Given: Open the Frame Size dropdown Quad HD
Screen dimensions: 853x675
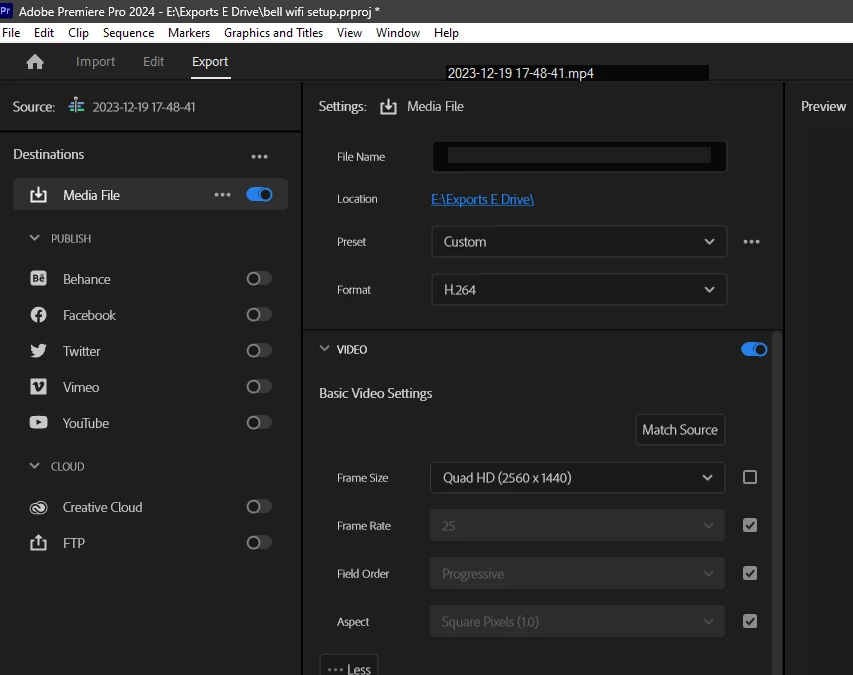Looking at the screenshot, I should click(577, 478).
